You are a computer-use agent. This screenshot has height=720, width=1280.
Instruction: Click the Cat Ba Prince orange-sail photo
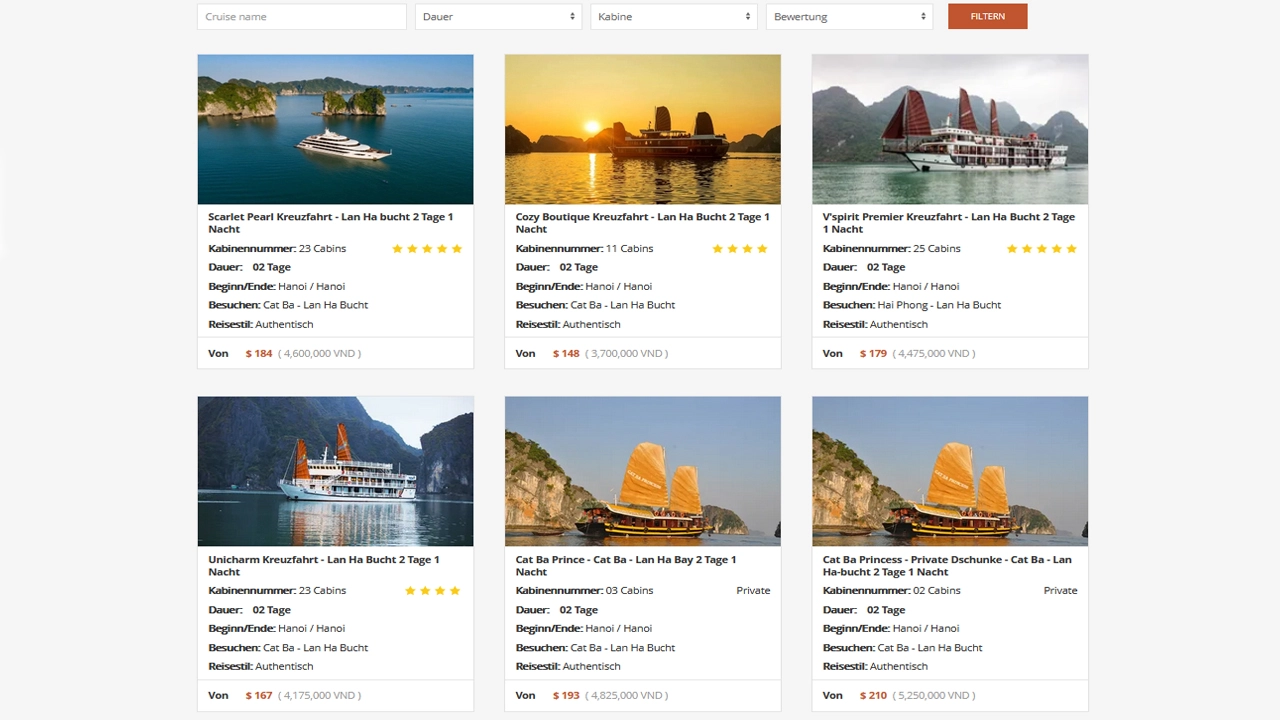[642, 471]
